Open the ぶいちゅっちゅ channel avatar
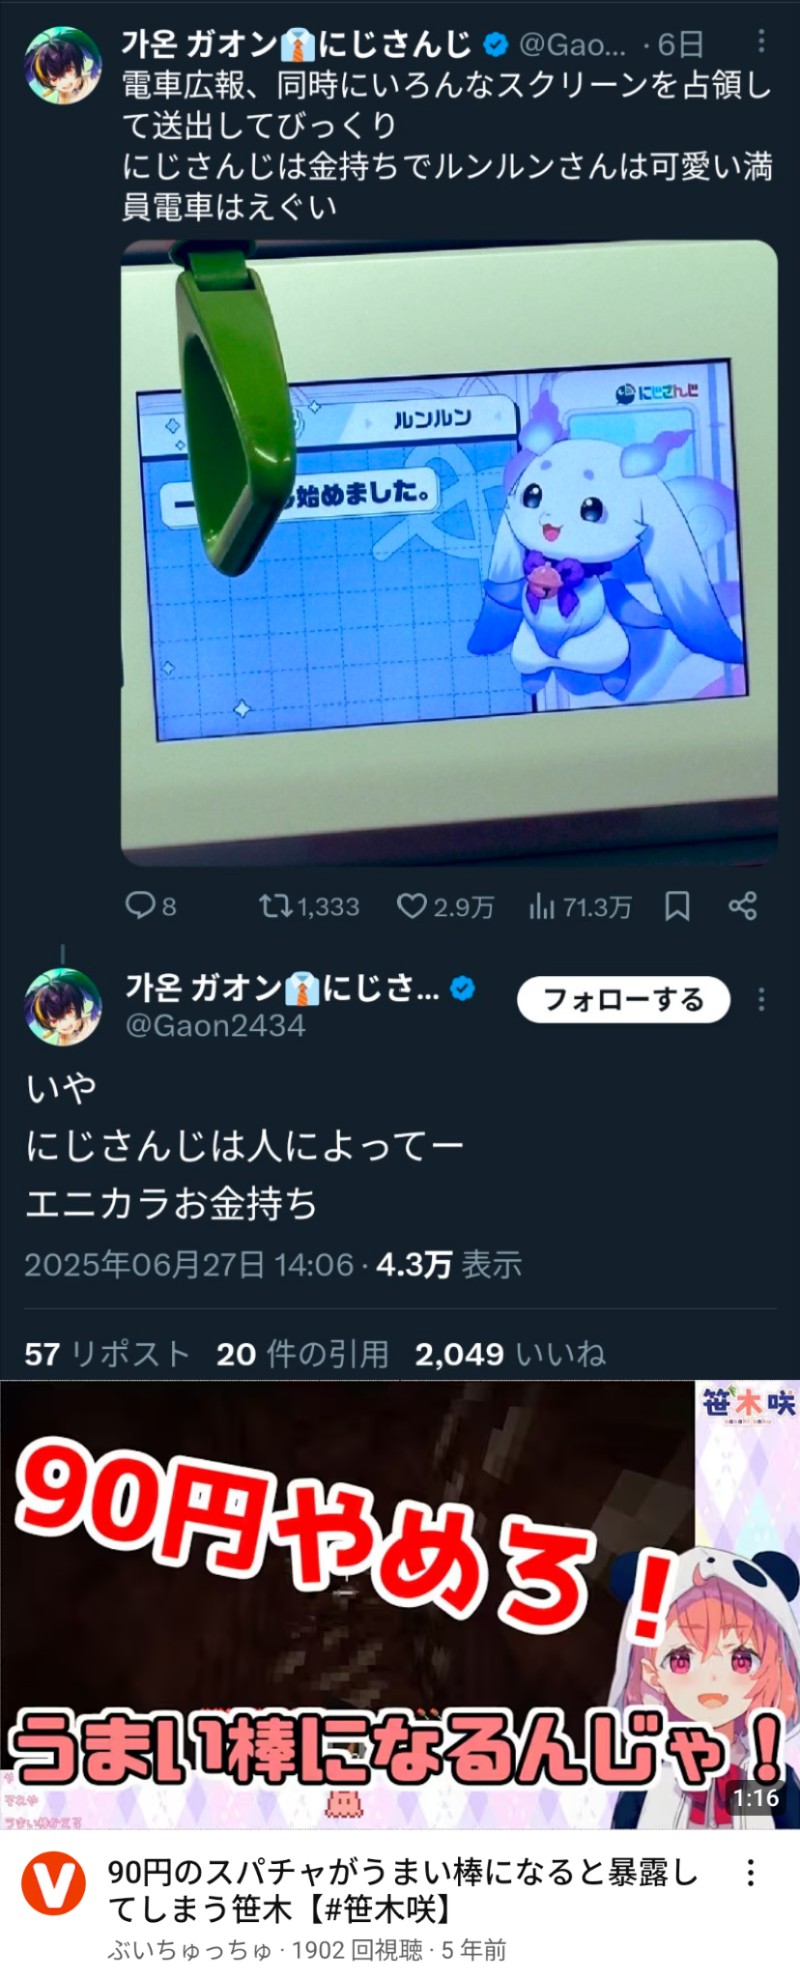The width and height of the screenshot is (800, 1979). [54, 1883]
